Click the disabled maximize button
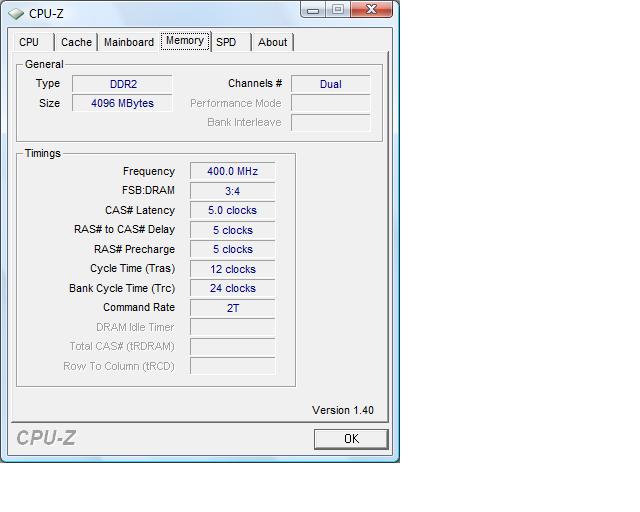This screenshot has height=512, width=640. [x=338, y=9]
